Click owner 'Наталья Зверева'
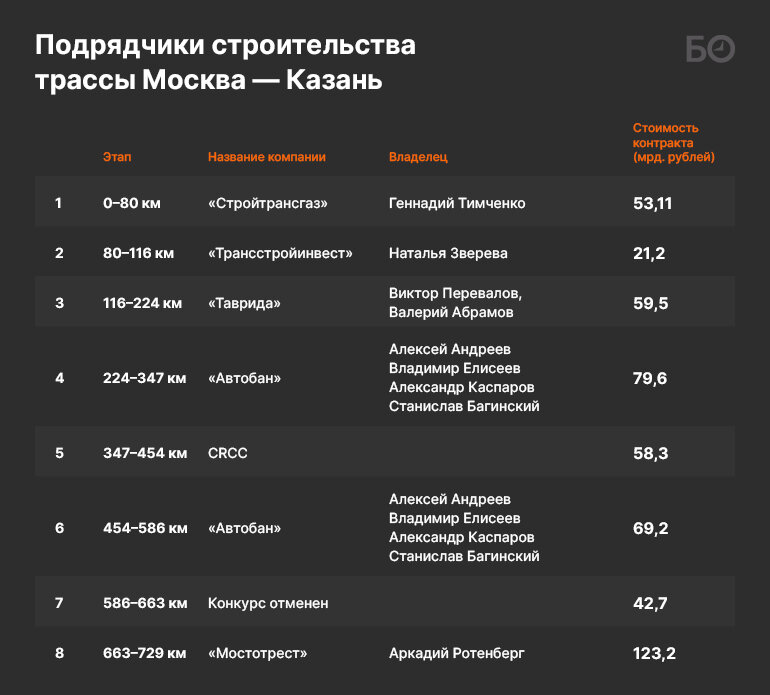770x695 pixels. [448, 253]
